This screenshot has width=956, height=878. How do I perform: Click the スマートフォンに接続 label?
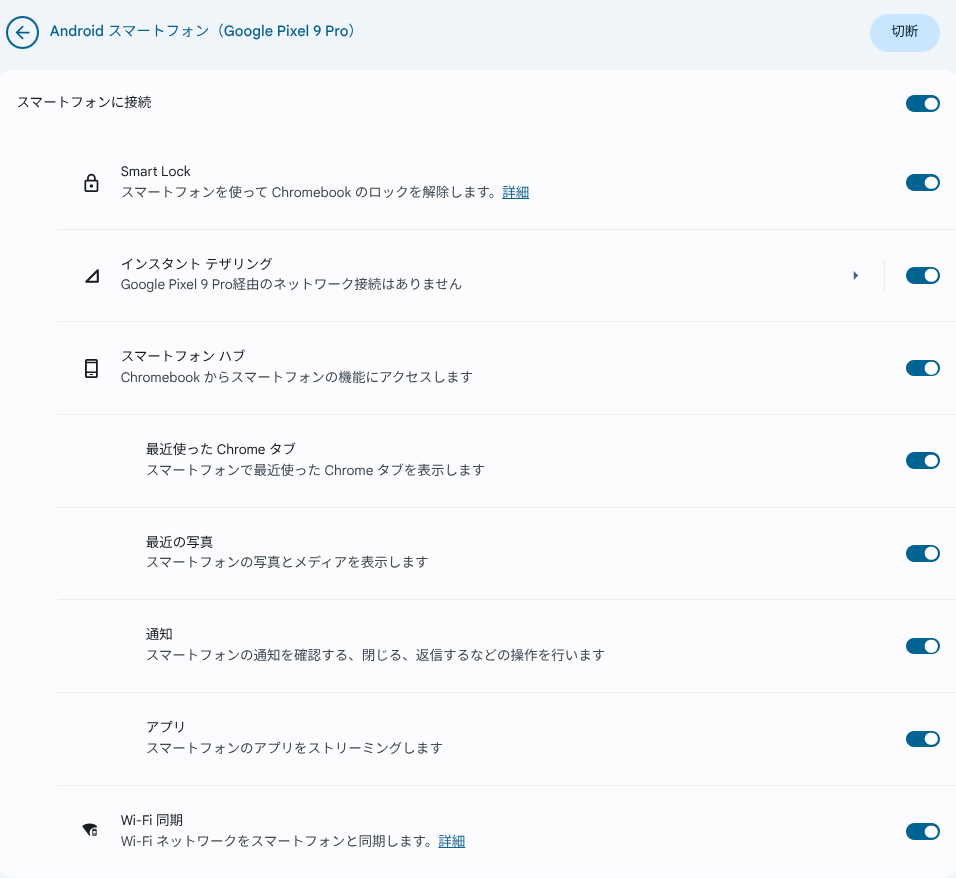(x=84, y=102)
